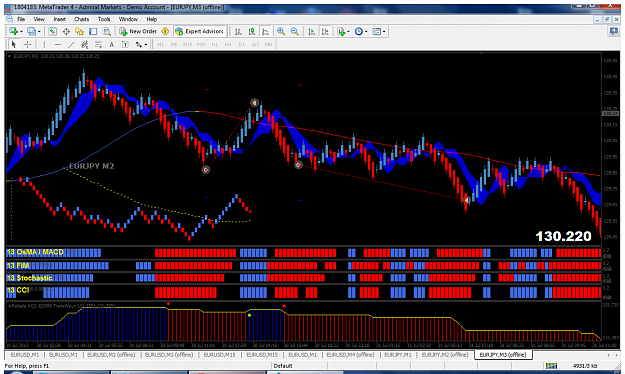625x374 pixels.
Task: Draw a vertical line tool
Action: (44, 44)
